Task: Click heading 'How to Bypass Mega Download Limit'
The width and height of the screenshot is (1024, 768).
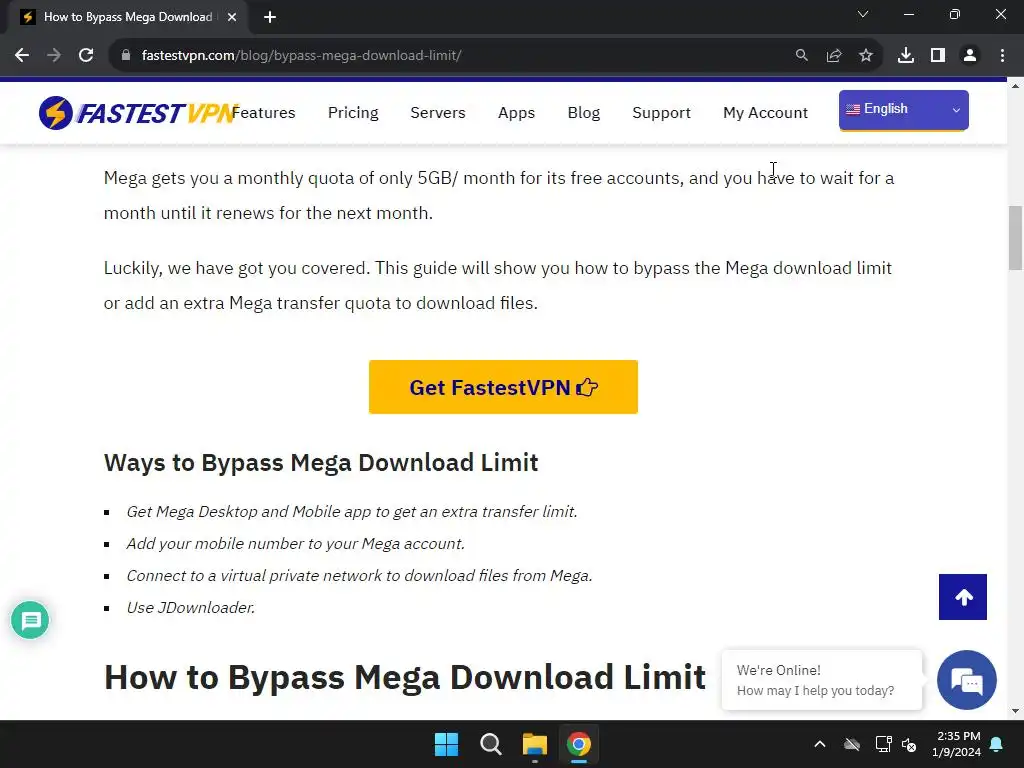Action: point(405,677)
